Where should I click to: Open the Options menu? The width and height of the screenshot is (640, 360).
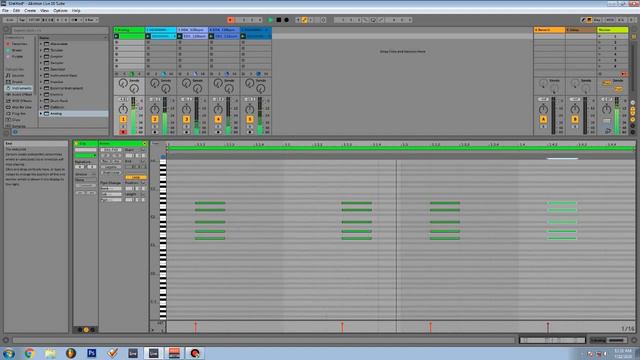pos(60,11)
